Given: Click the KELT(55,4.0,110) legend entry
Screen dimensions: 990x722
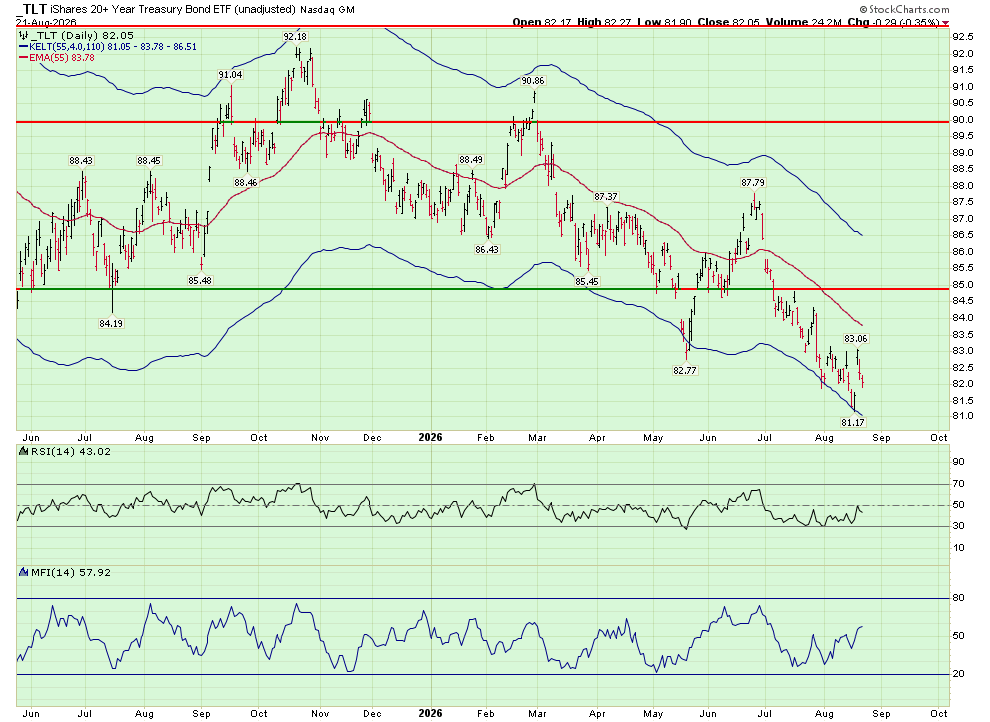Looking at the screenshot, I should (x=112, y=47).
